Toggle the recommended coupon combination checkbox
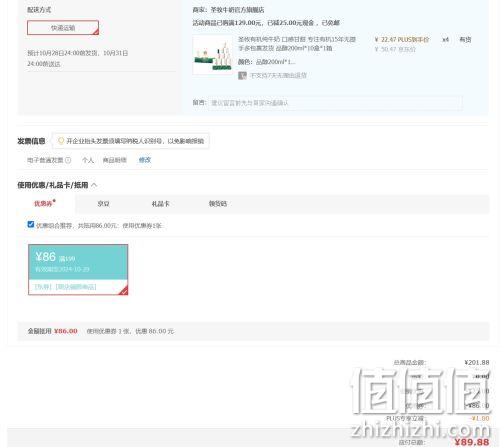Screen dimensions: 500x447 tap(31, 224)
